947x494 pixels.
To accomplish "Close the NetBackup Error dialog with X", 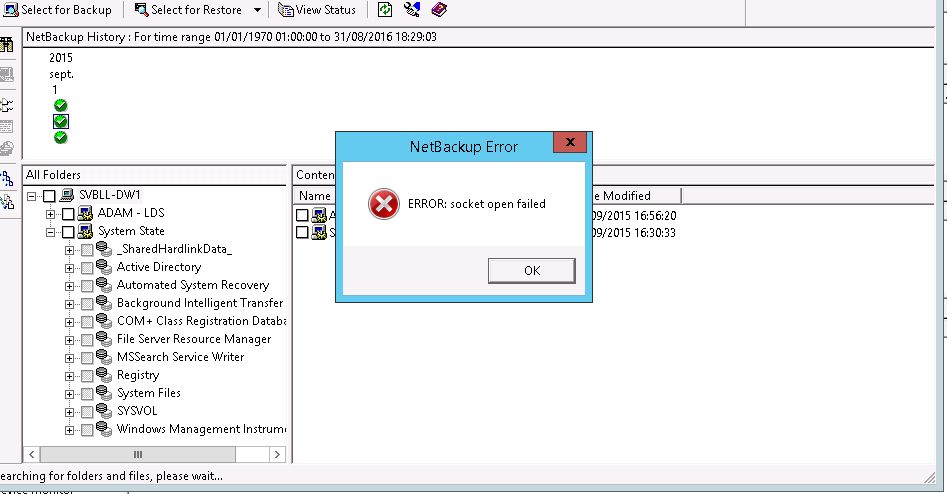I will click(x=570, y=144).
